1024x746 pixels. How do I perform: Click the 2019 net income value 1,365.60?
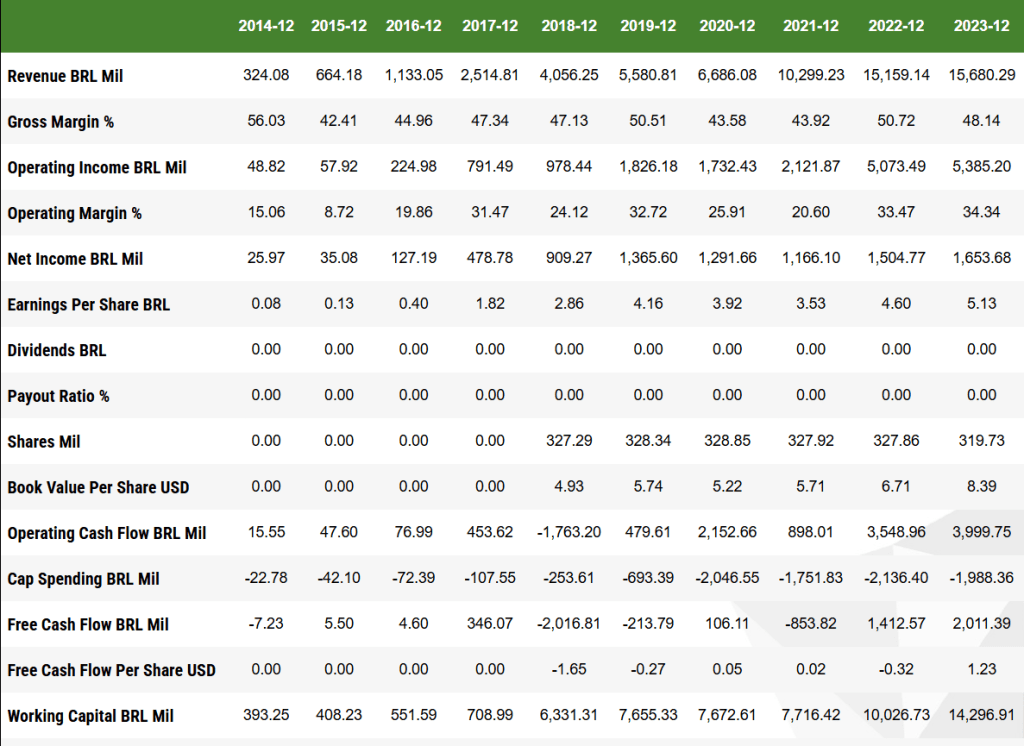pyautogui.click(x=648, y=258)
